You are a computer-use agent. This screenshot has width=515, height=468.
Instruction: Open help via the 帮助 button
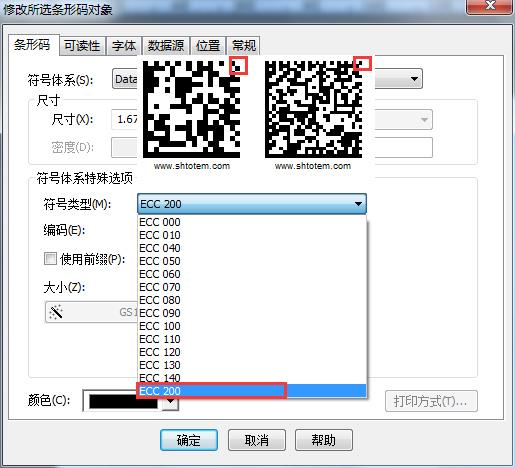323,440
